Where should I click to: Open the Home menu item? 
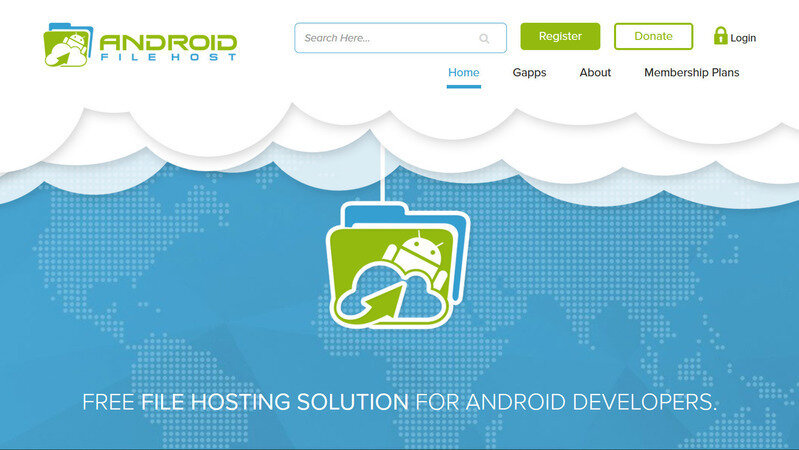click(x=463, y=72)
